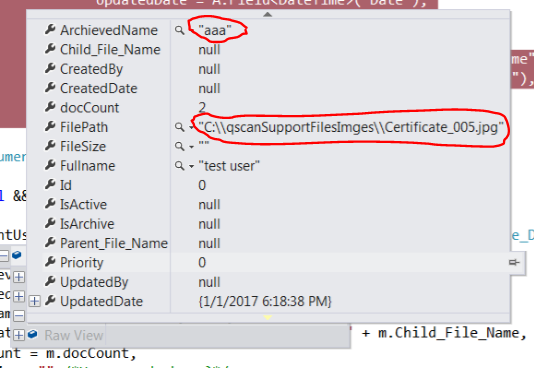Click wrench icon next to Fullname
The width and height of the screenshot is (534, 368).
[50, 165]
